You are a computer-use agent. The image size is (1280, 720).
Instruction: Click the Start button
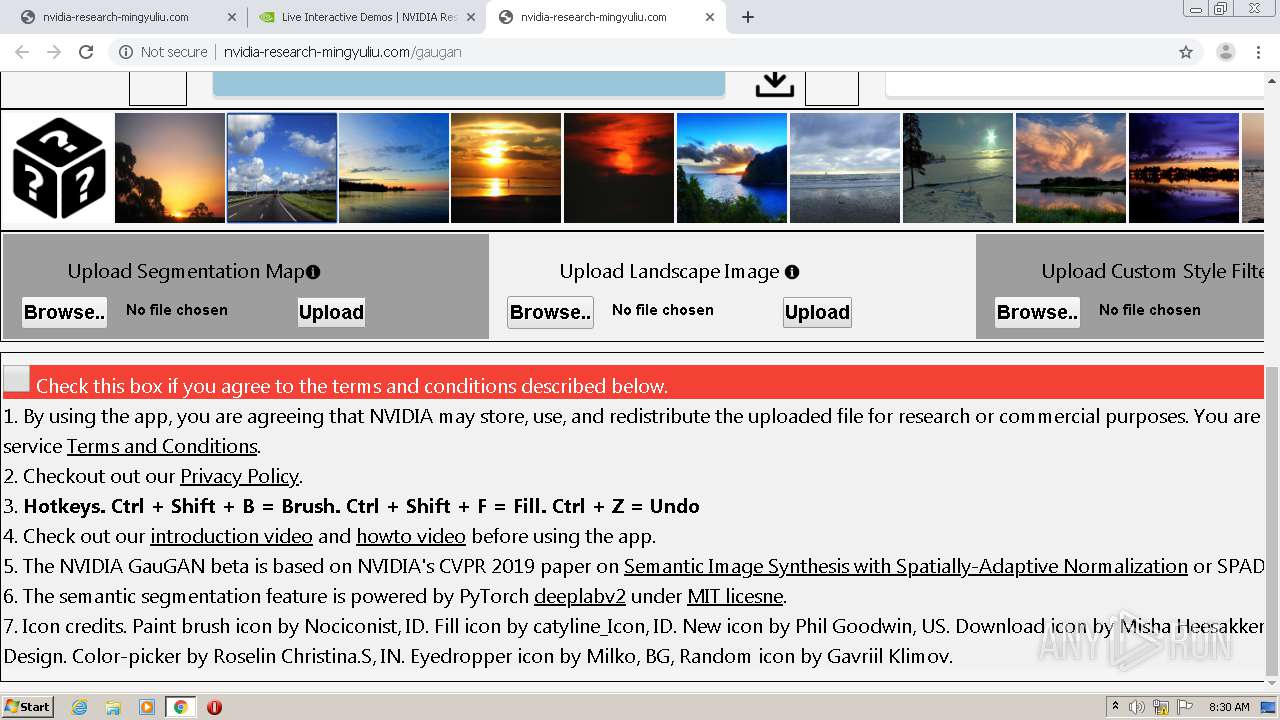tap(28, 707)
